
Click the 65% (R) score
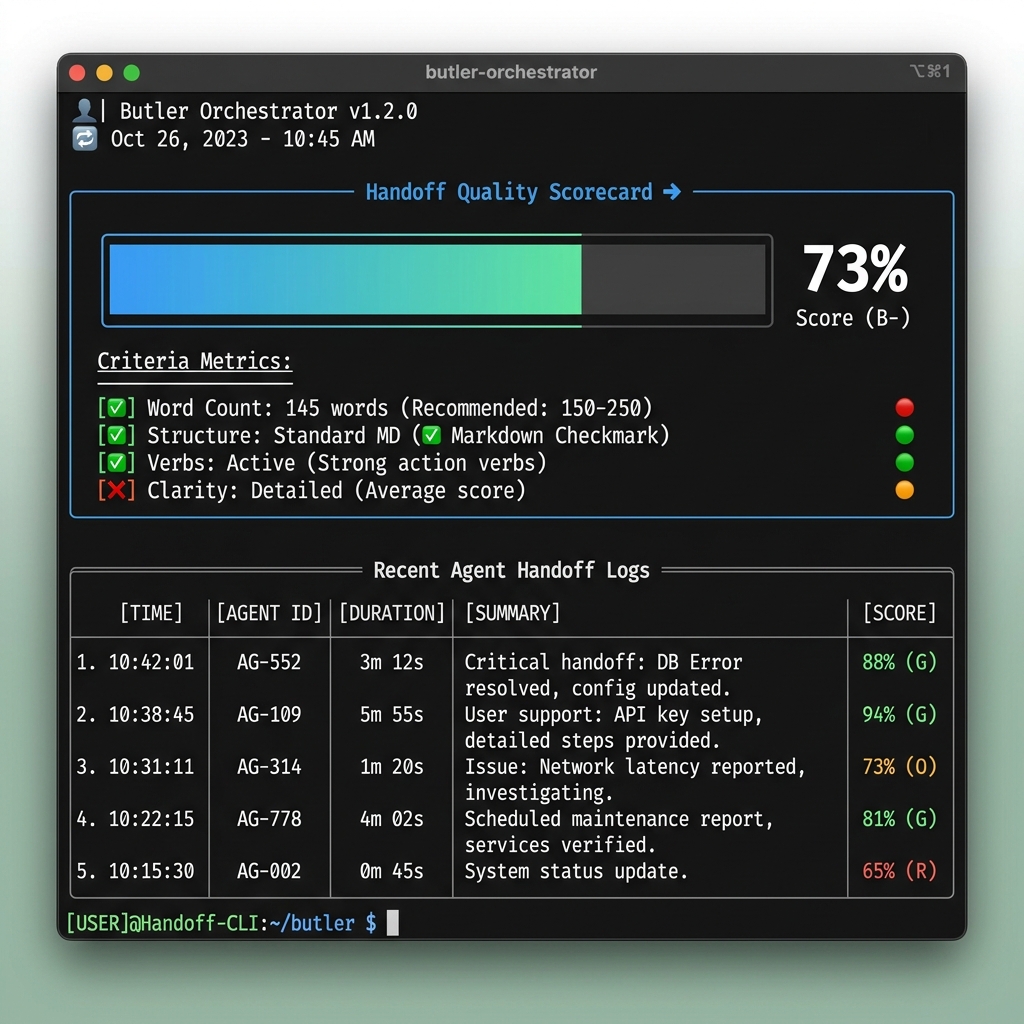point(899,871)
